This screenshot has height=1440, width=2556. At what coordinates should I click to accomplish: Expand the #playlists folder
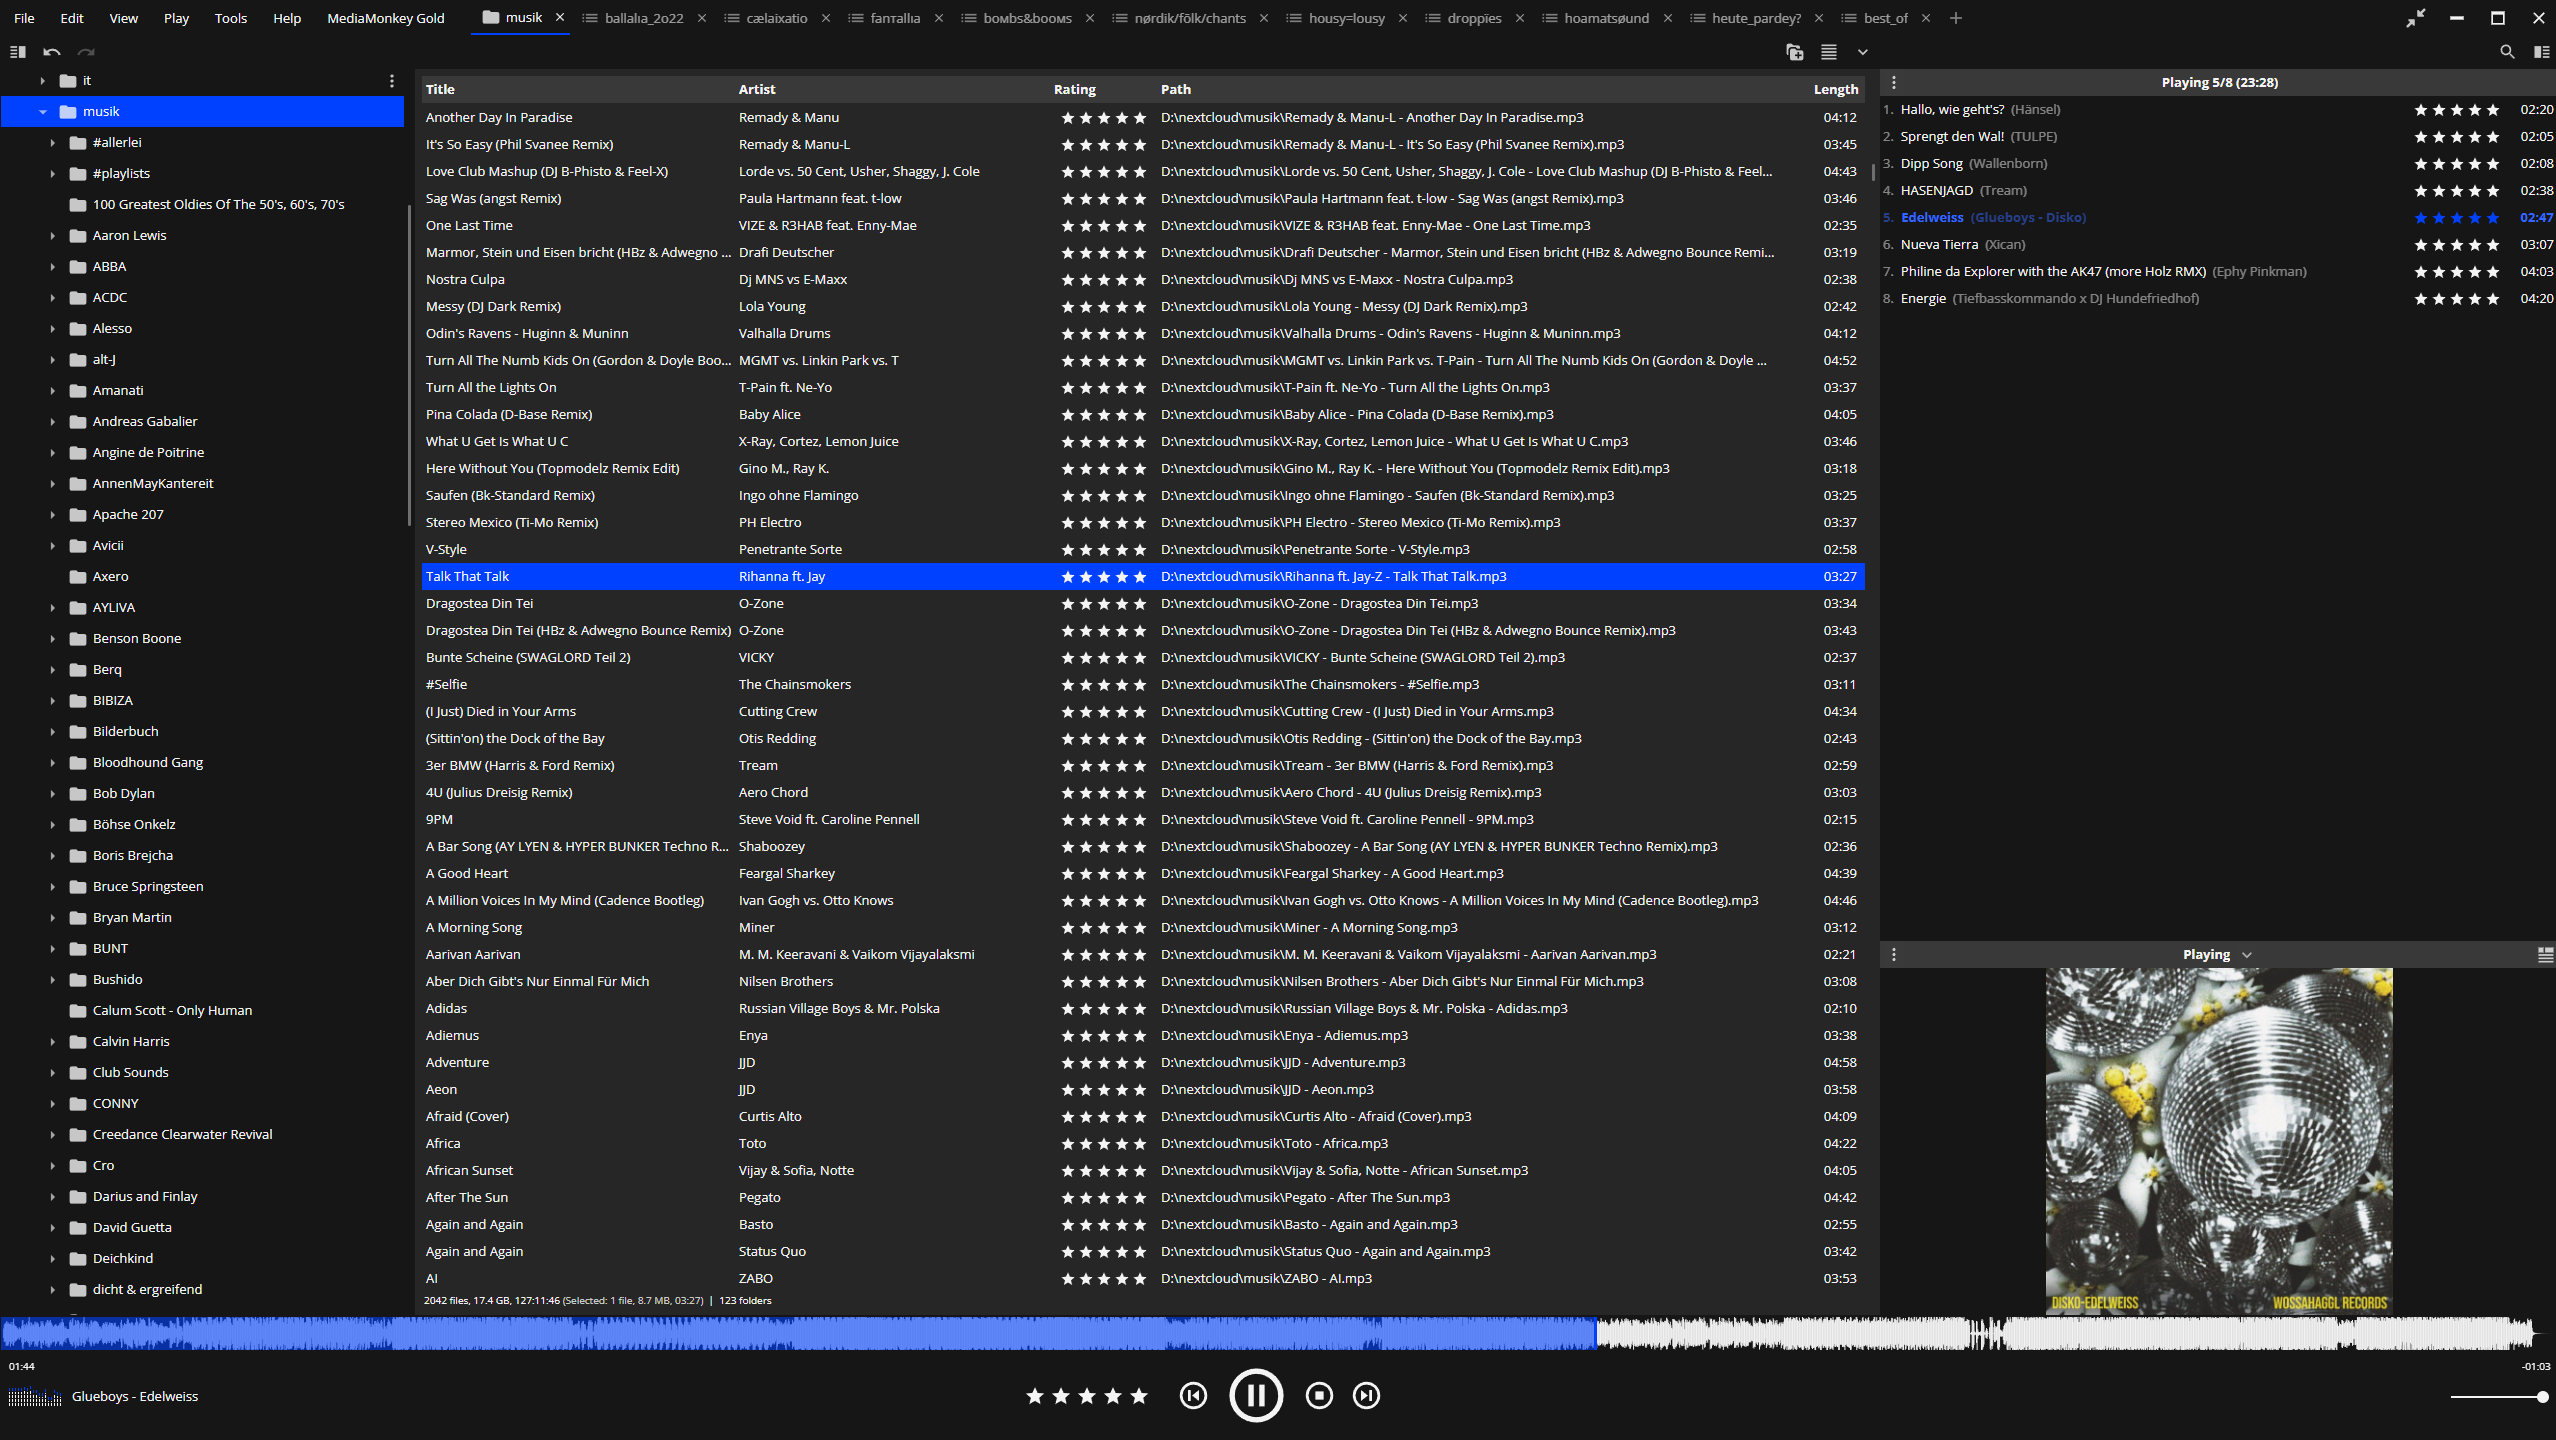(53, 174)
